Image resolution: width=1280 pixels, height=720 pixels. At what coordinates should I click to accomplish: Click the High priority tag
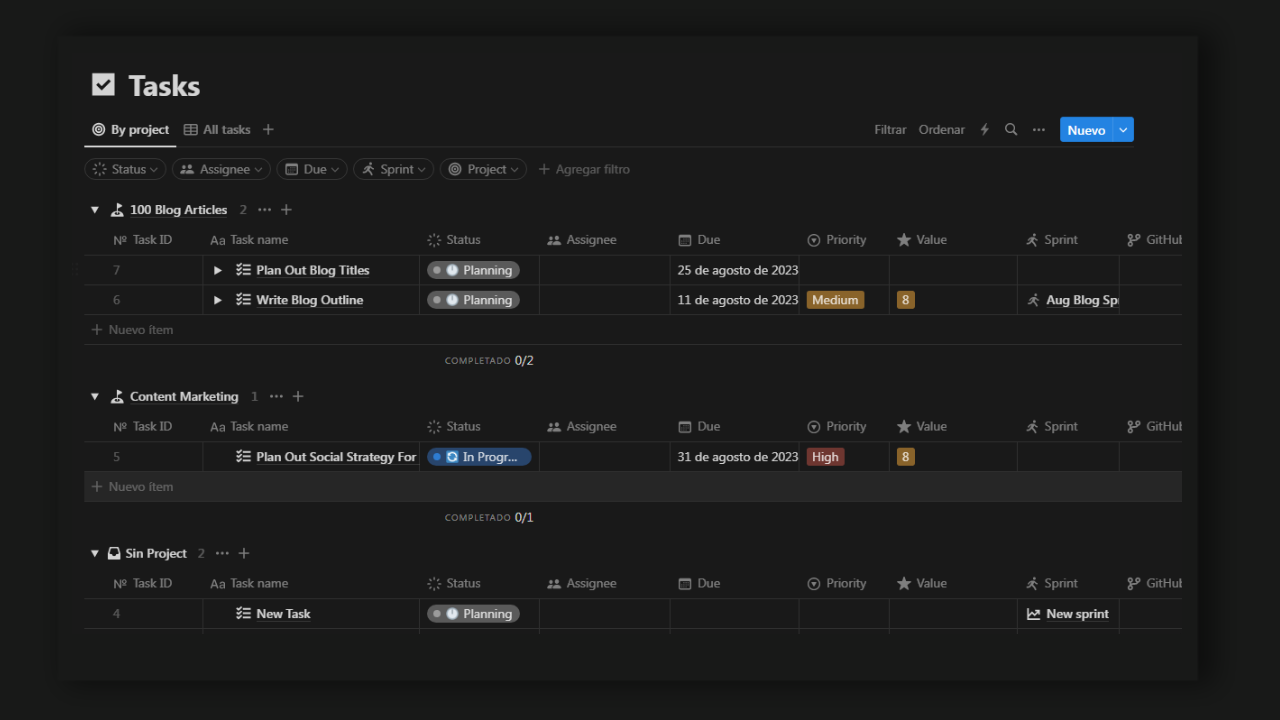tap(825, 457)
